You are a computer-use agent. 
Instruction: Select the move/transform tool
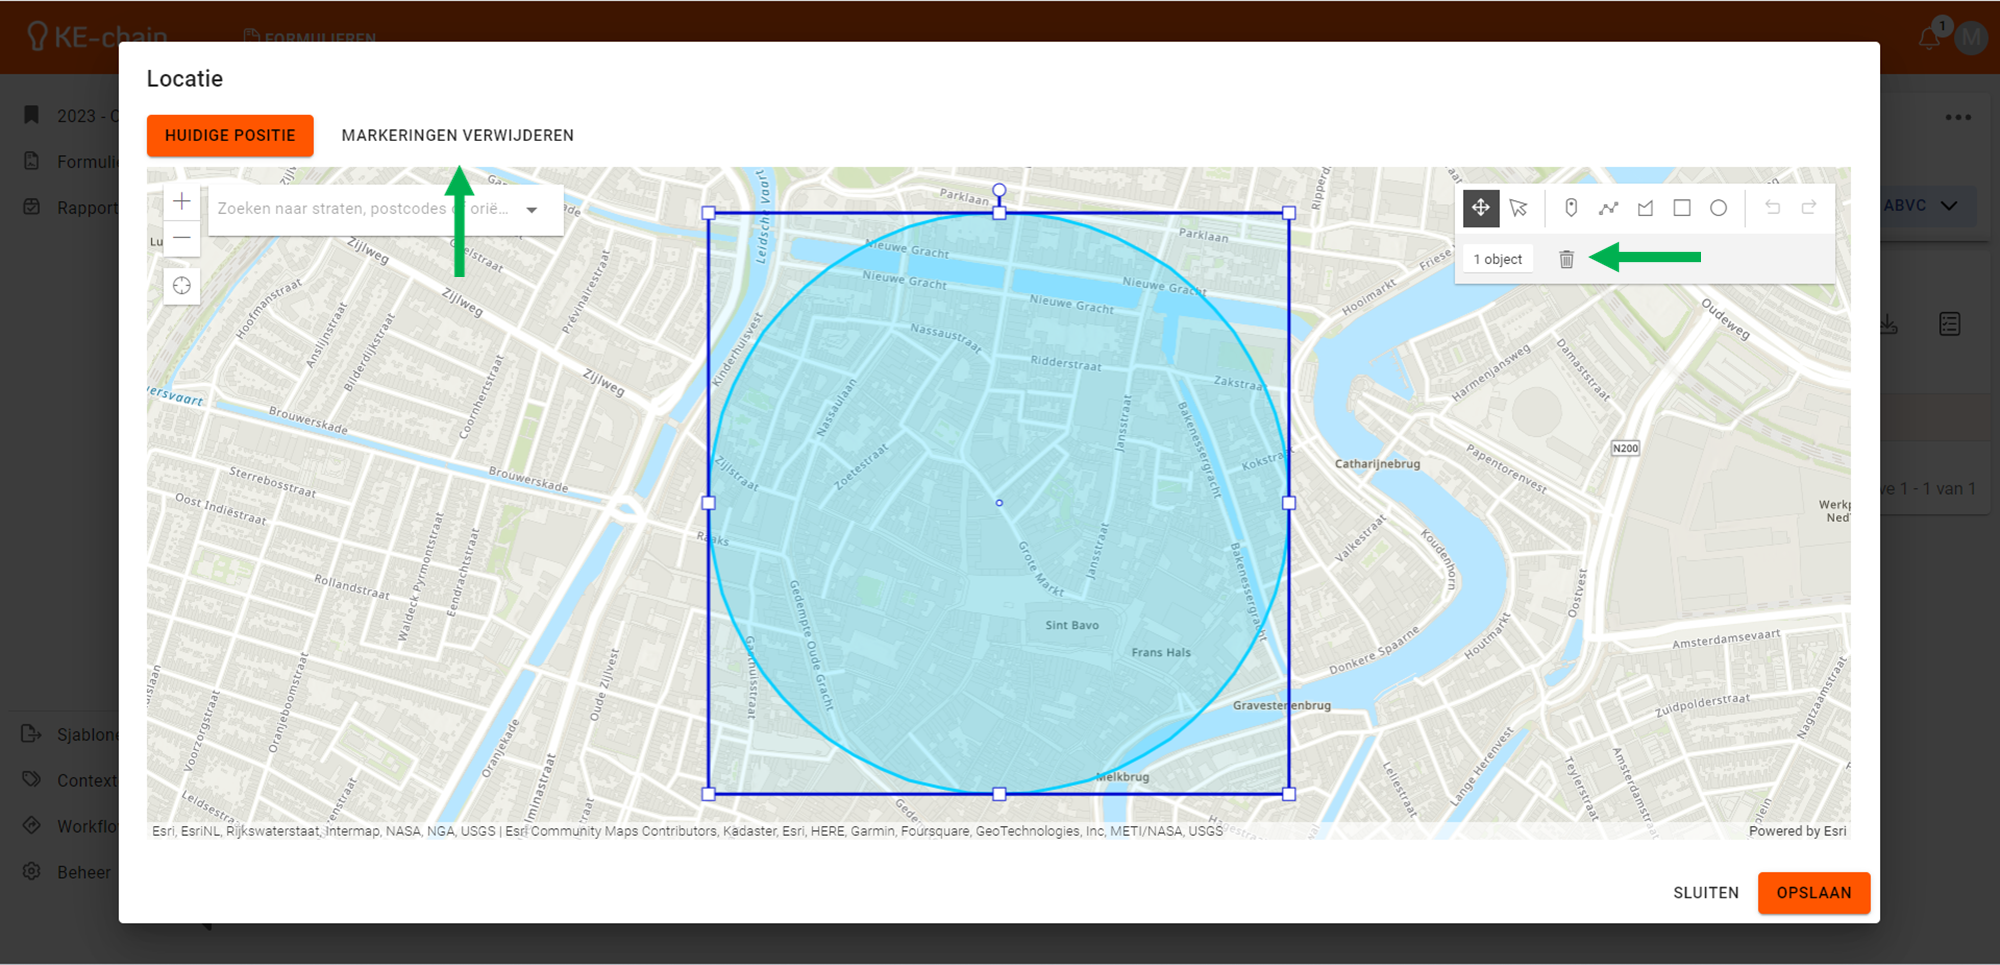point(1480,208)
